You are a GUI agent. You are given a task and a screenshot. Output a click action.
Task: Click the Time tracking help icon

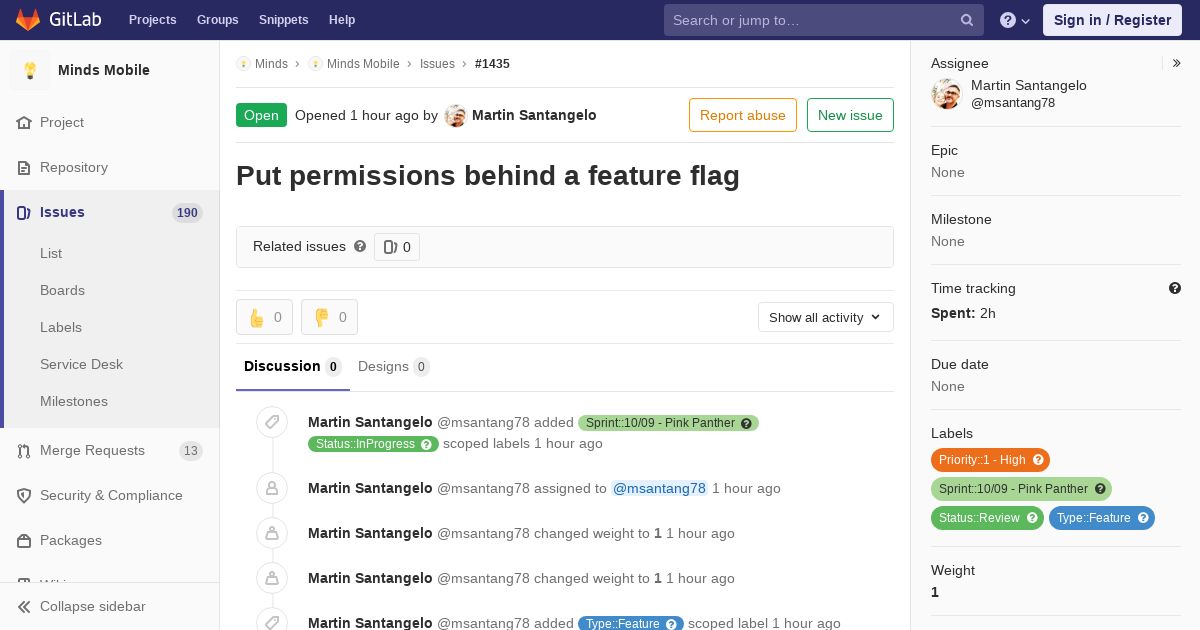(x=1175, y=288)
